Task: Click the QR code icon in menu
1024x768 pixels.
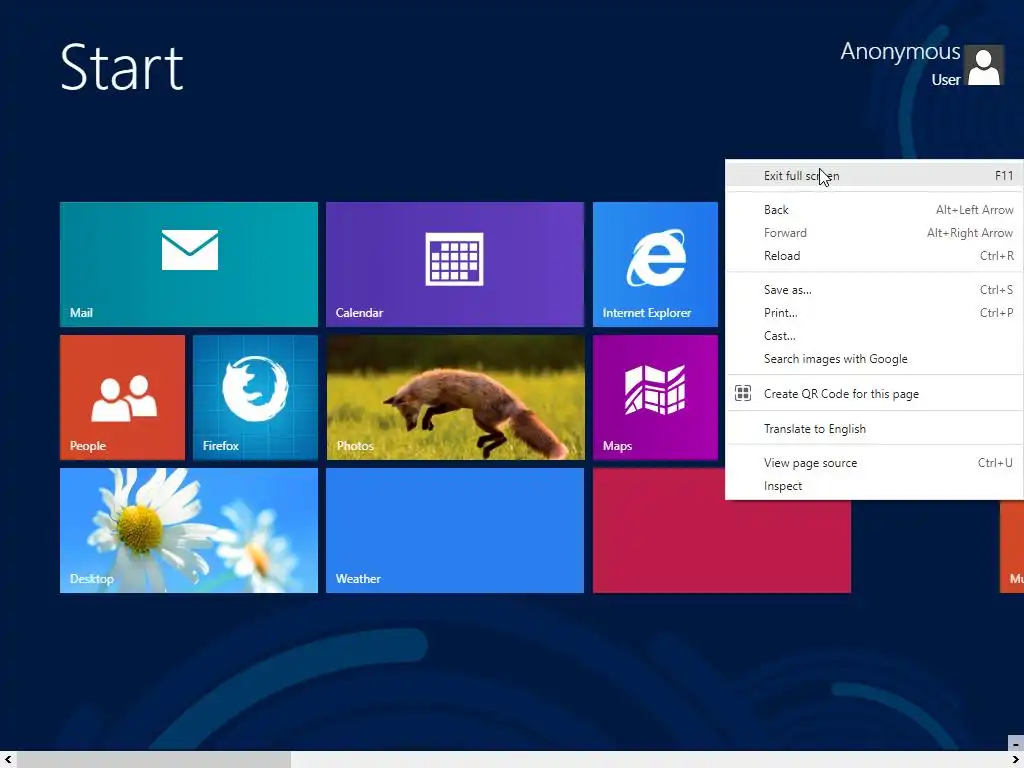Action: [743, 393]
